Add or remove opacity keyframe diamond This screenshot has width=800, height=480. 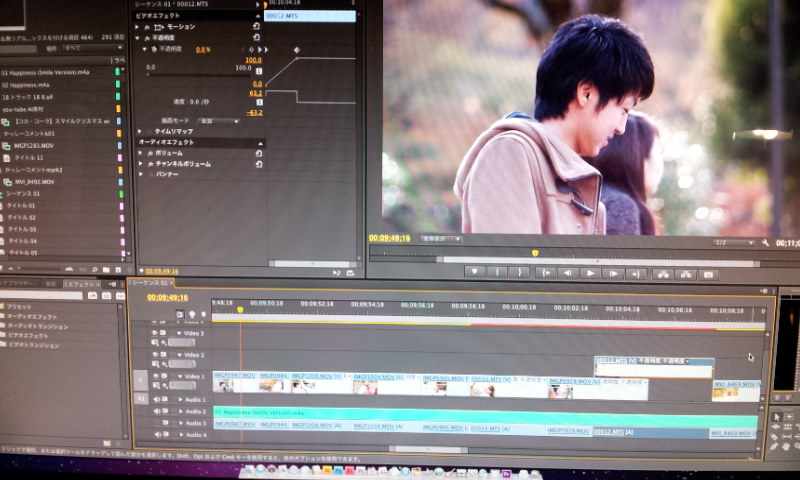(x=251, y=49)
